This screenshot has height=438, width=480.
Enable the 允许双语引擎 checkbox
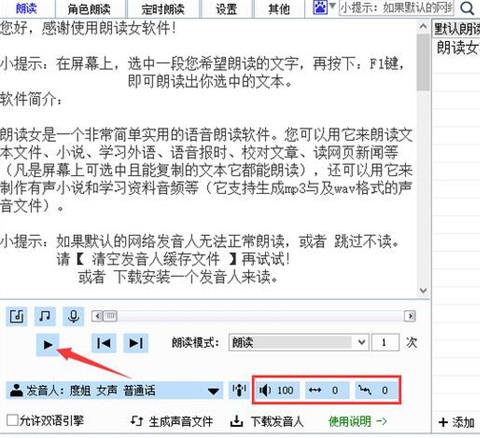[12, 420]
